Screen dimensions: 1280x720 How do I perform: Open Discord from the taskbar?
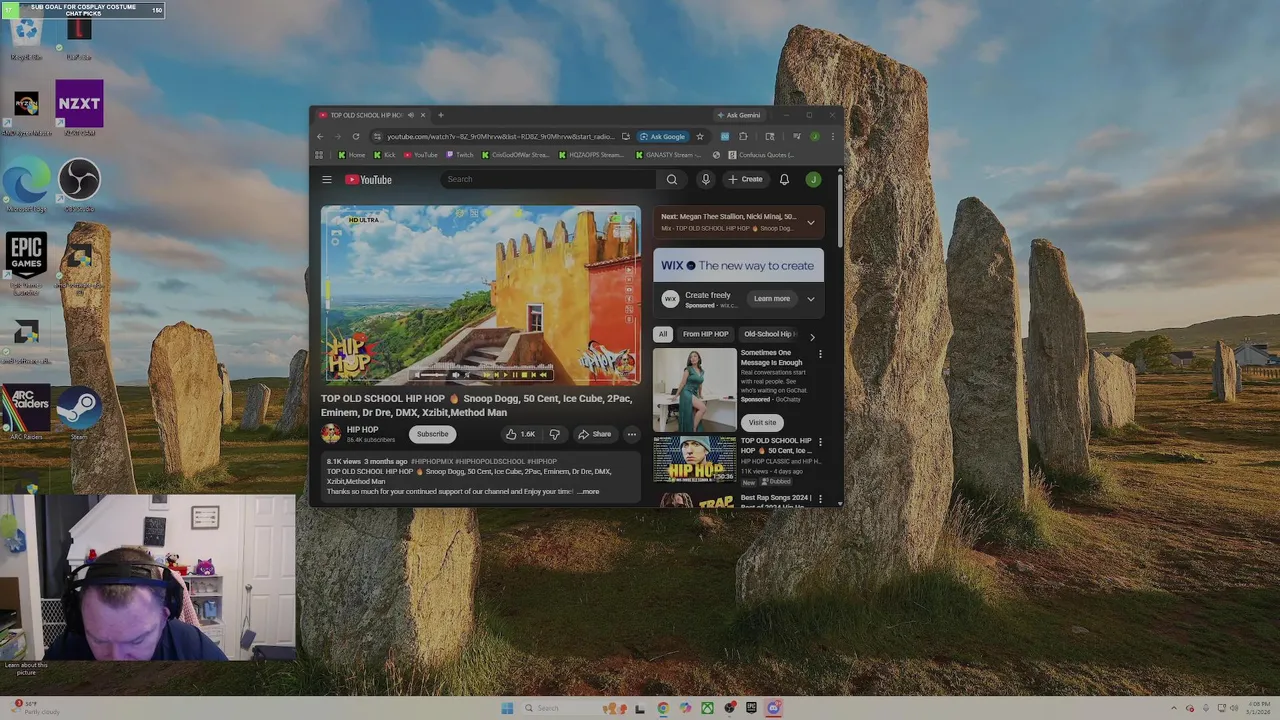click(773, 708)
